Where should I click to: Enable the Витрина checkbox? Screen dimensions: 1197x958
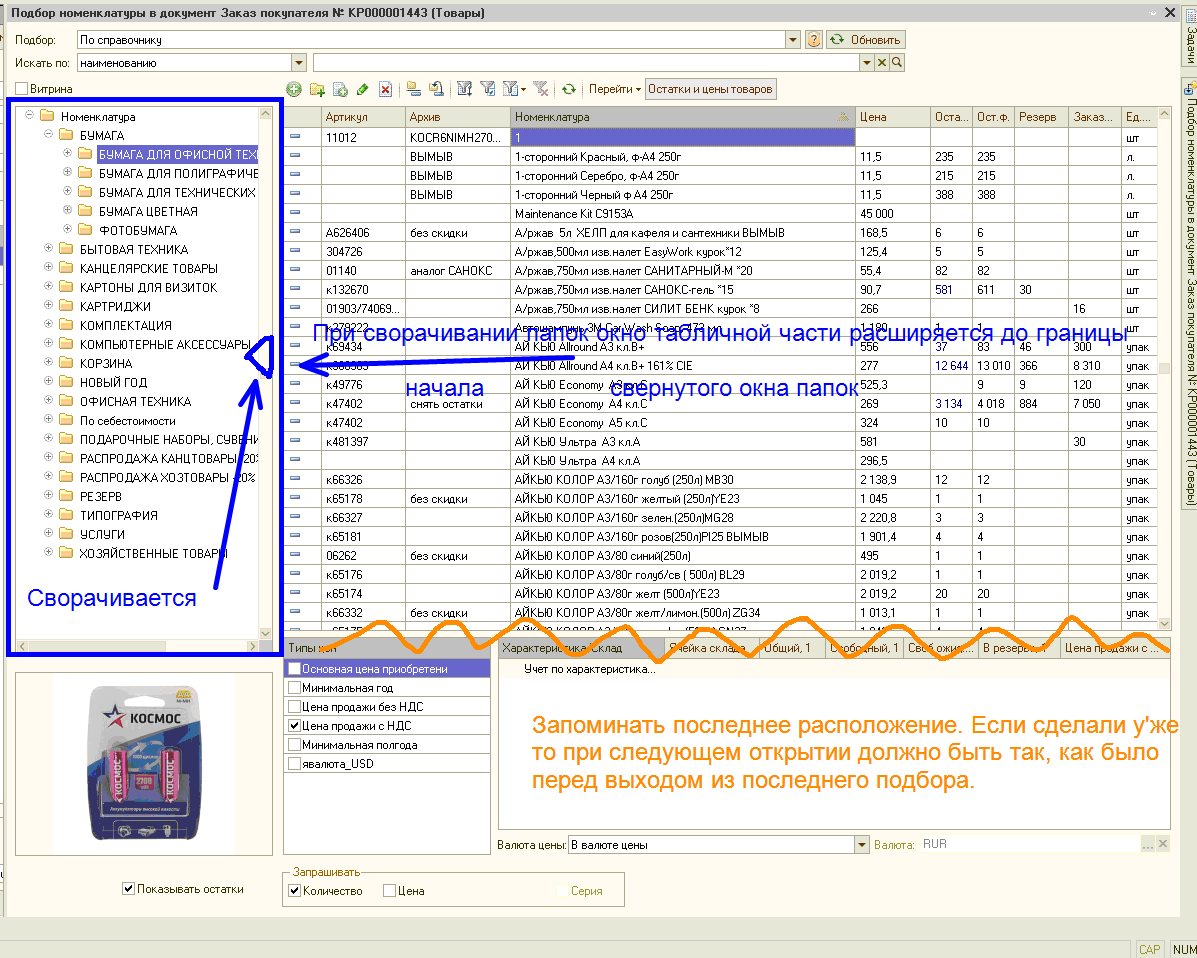point(21,89)
